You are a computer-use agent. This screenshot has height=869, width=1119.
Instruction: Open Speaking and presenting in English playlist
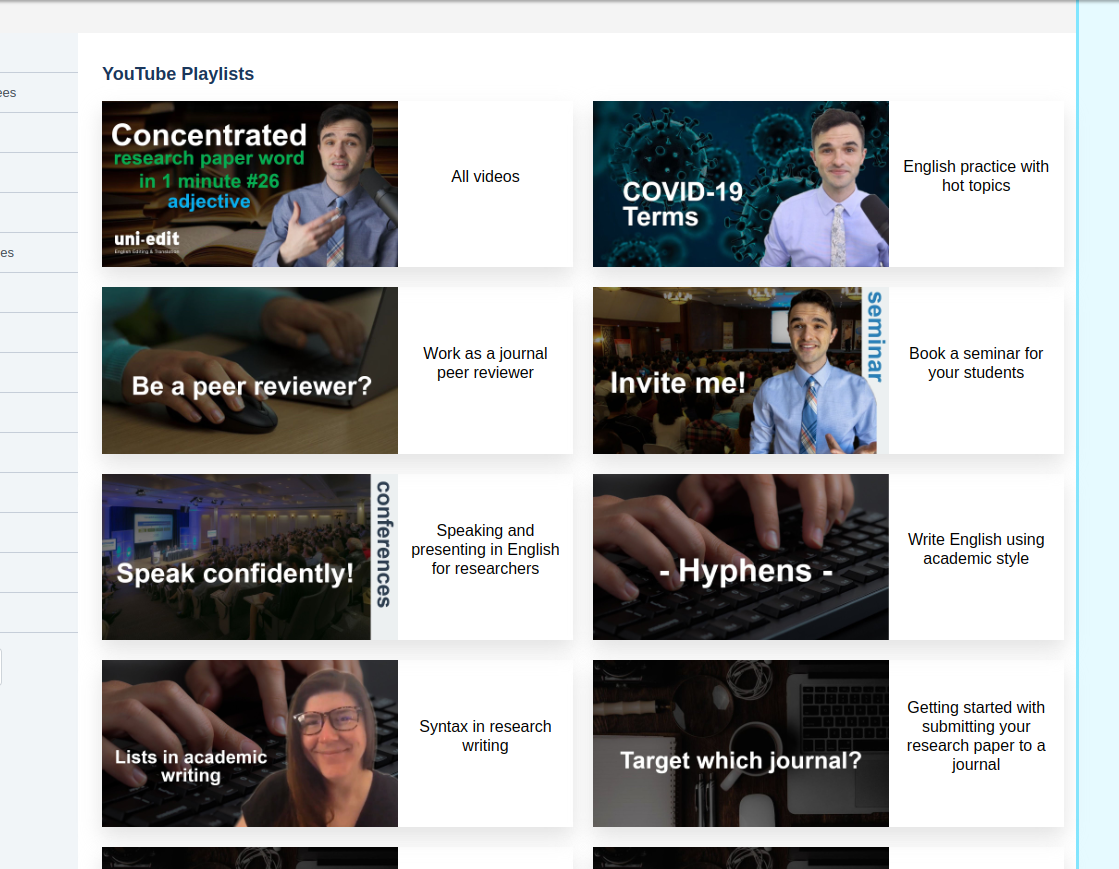tap(485, 549)
